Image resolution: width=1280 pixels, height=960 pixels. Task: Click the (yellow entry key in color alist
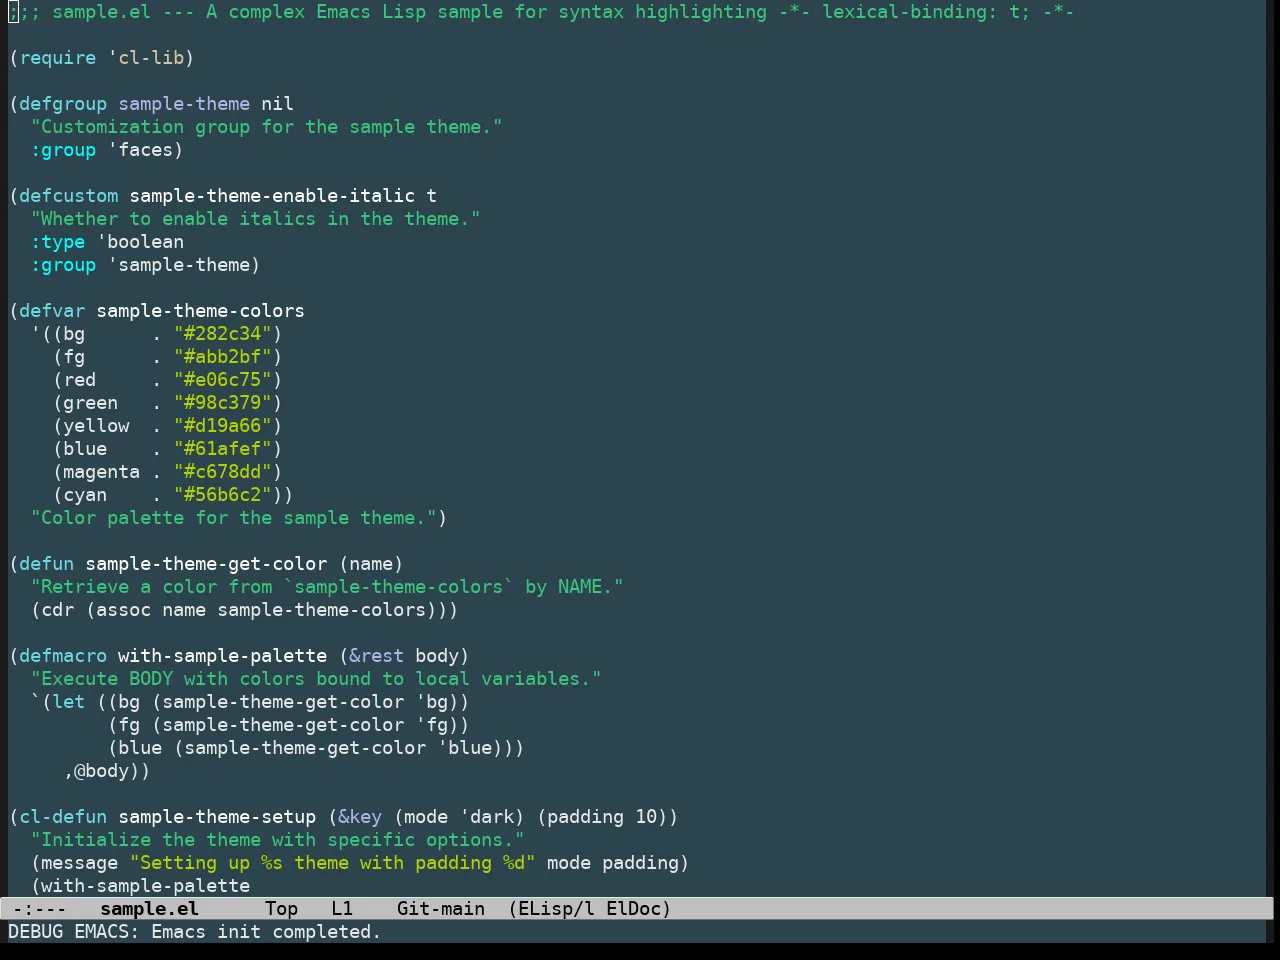90,426
